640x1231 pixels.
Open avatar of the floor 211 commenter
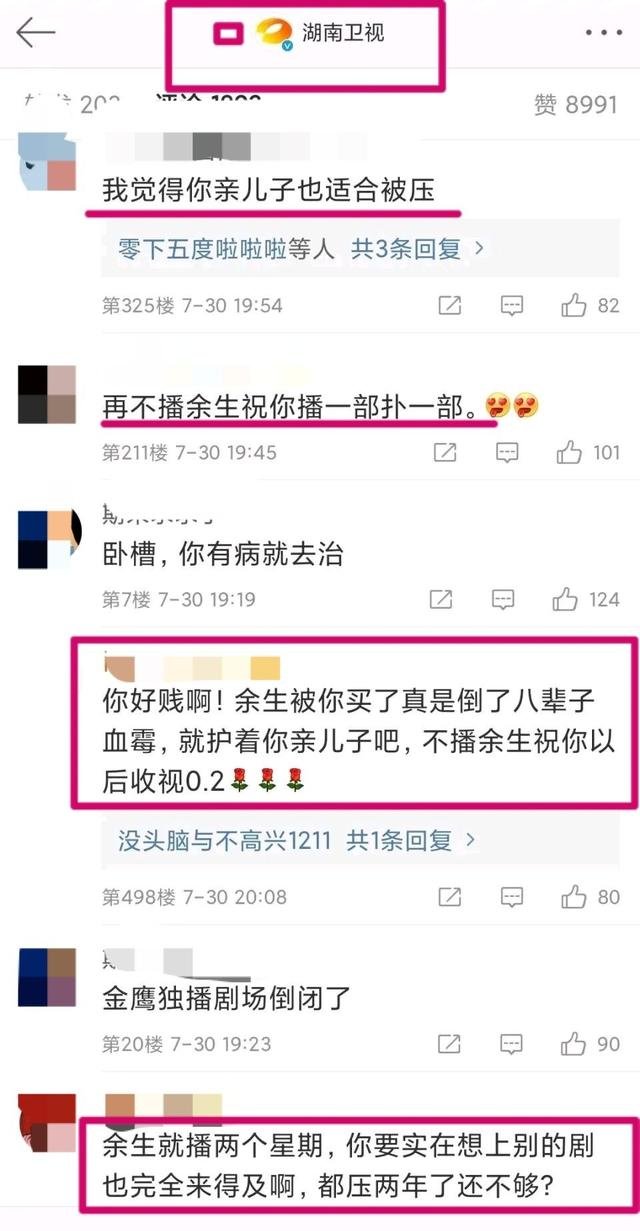(x=47, y=394)
